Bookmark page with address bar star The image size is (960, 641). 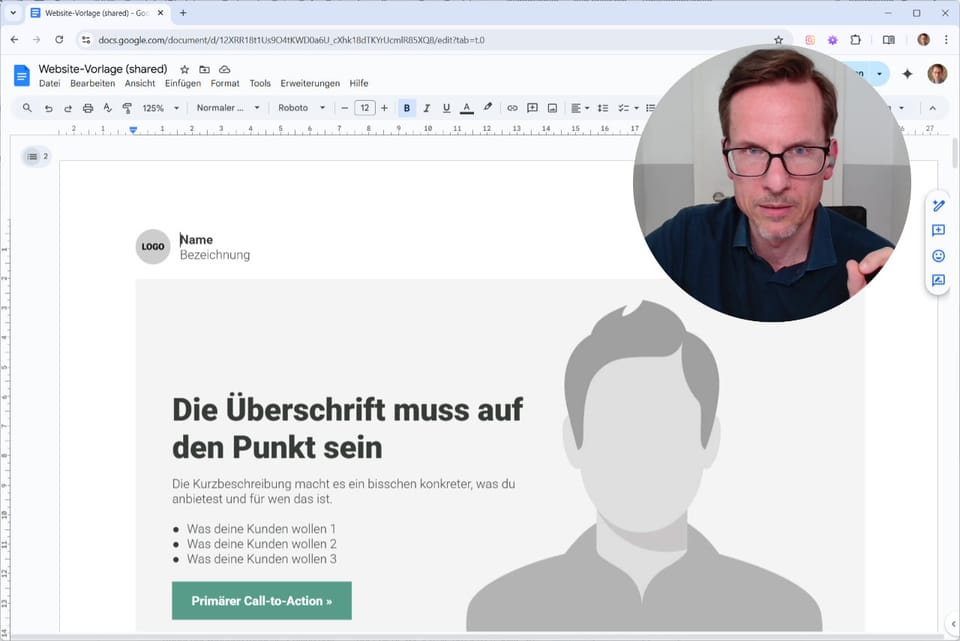[x=778, y=40]
